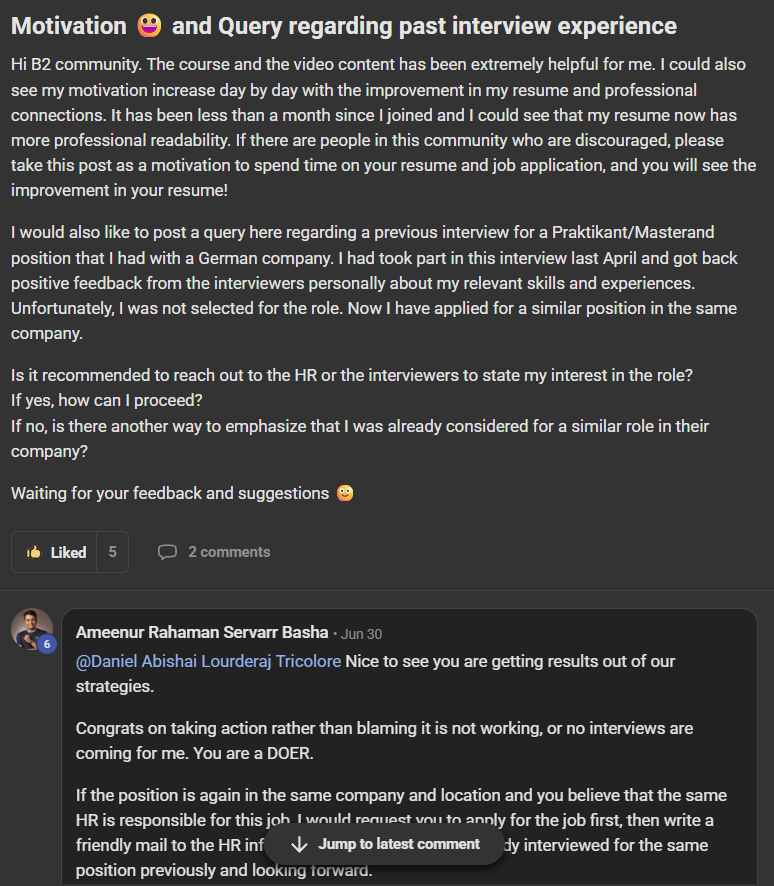Open Ameenur's profile picture avatar

click(31, 628)
